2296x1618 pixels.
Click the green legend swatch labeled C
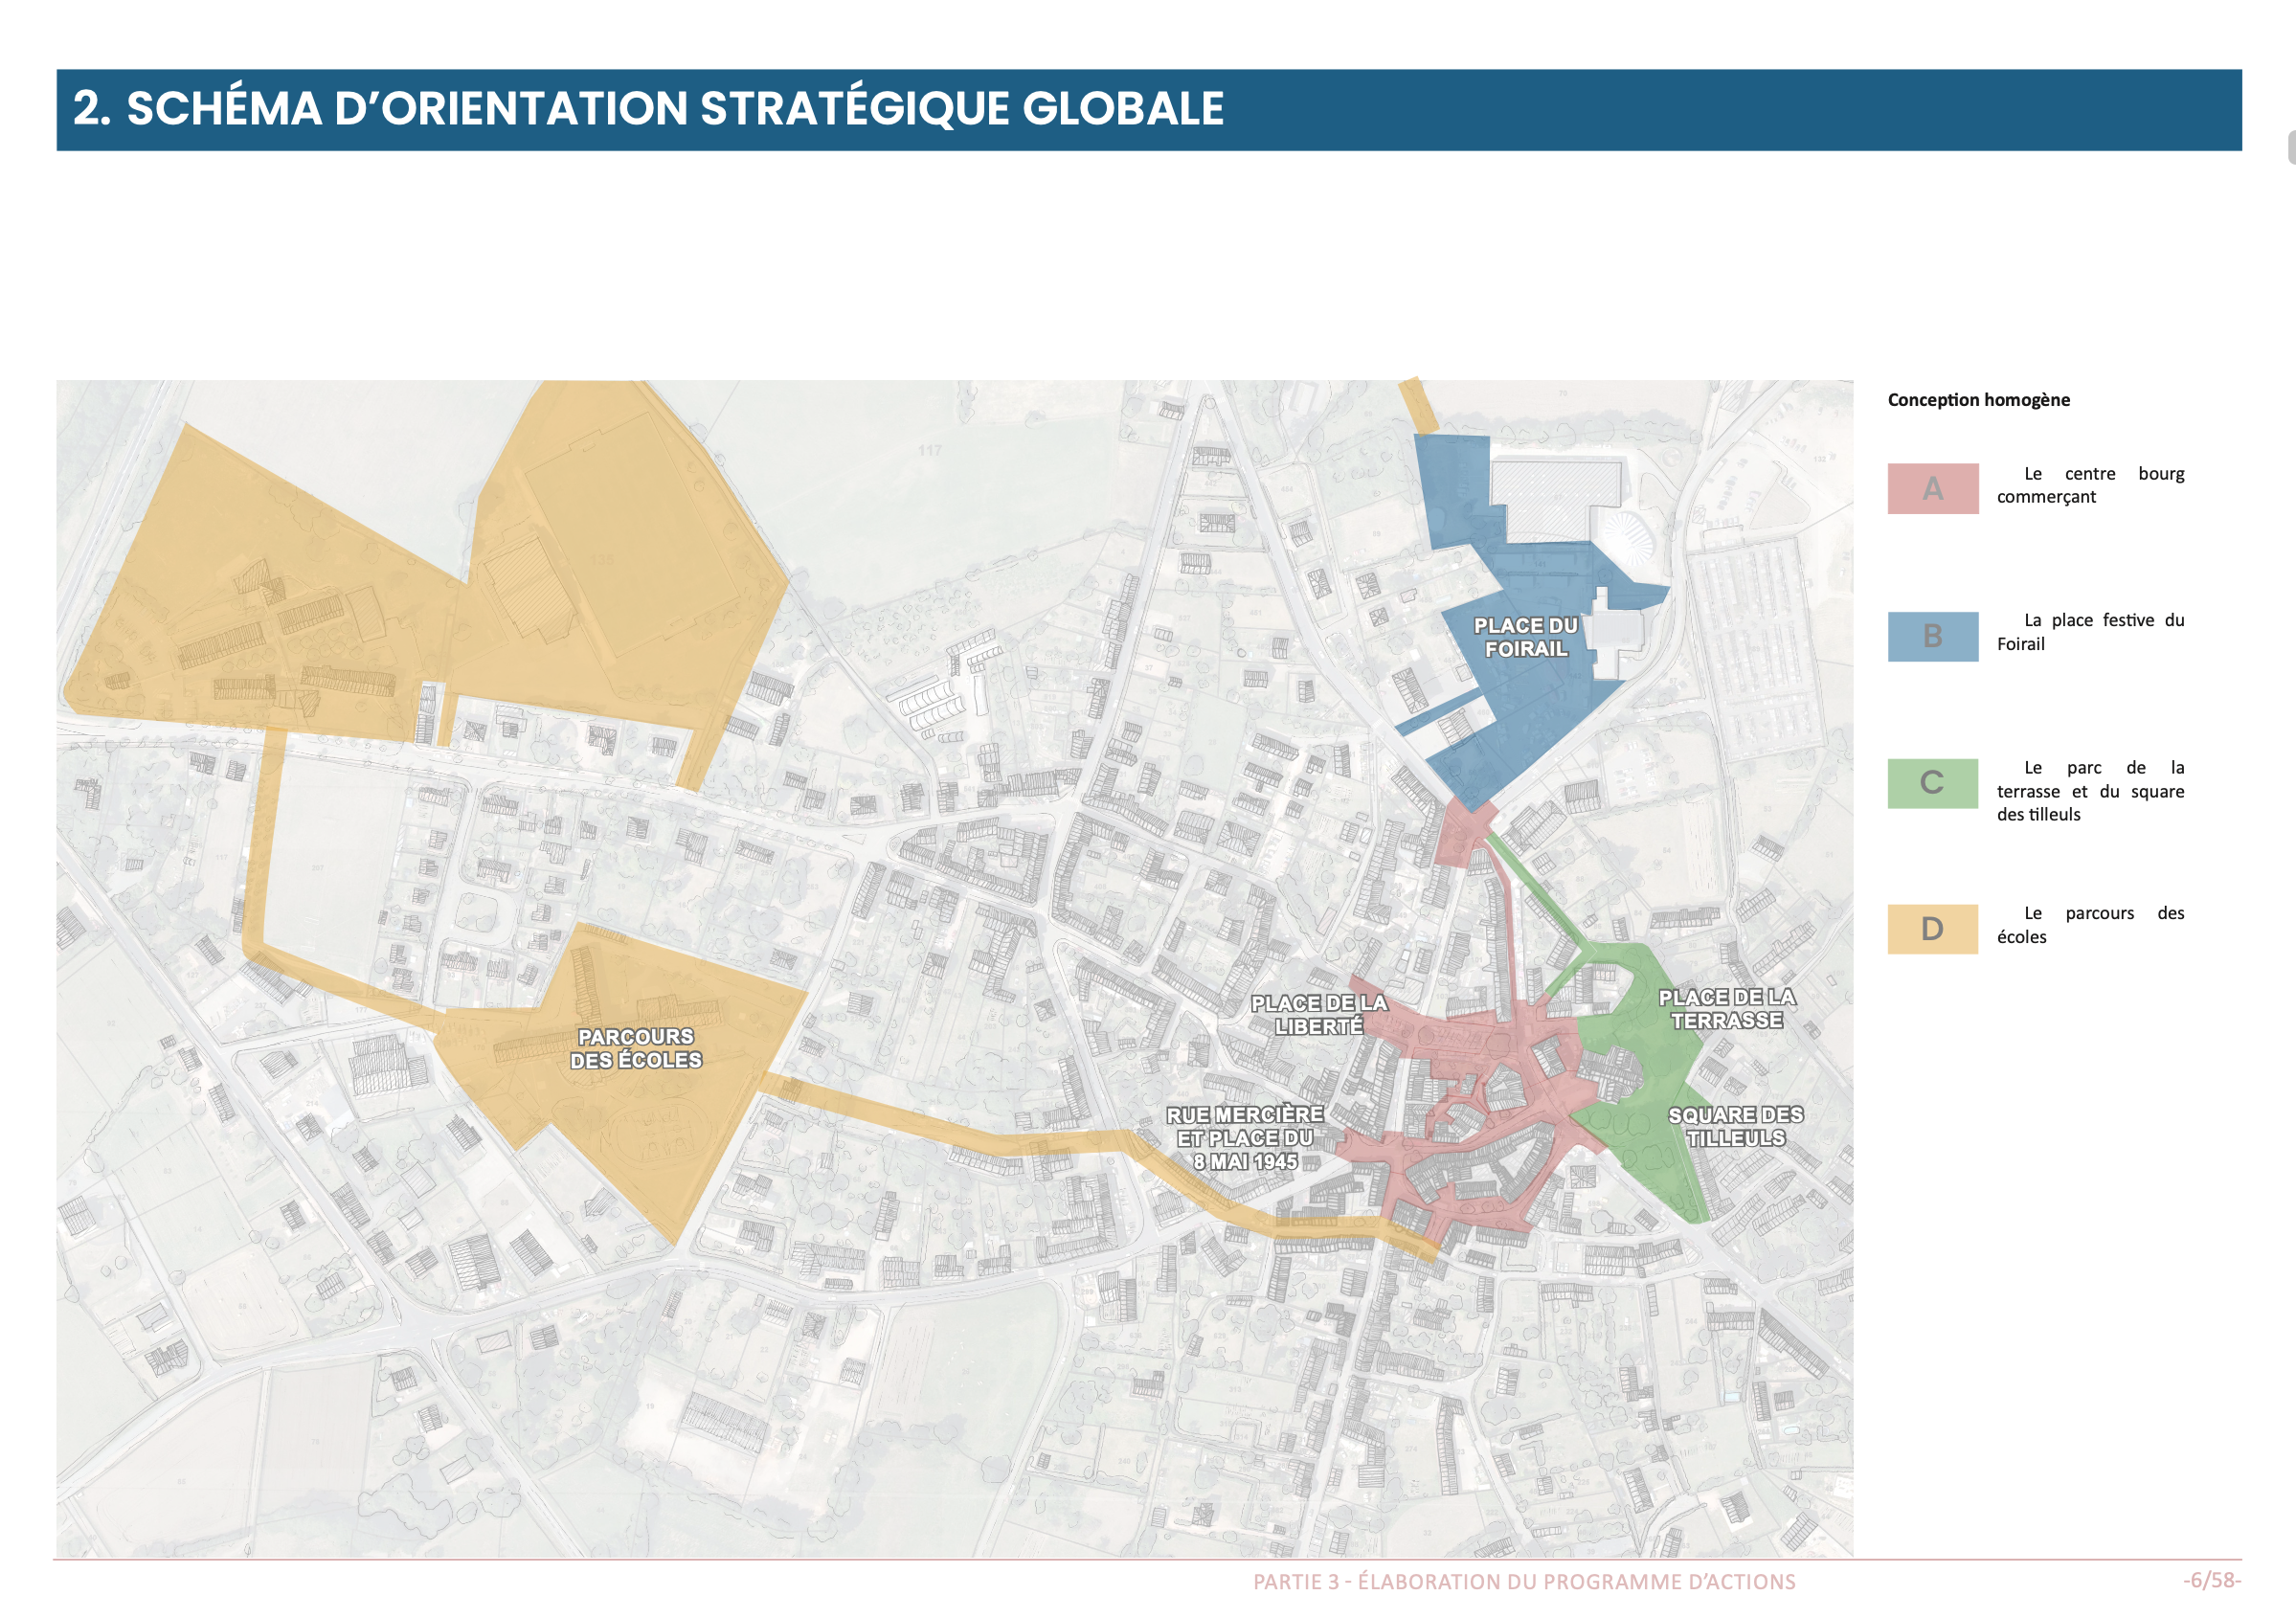click(x=1932, y=783)
